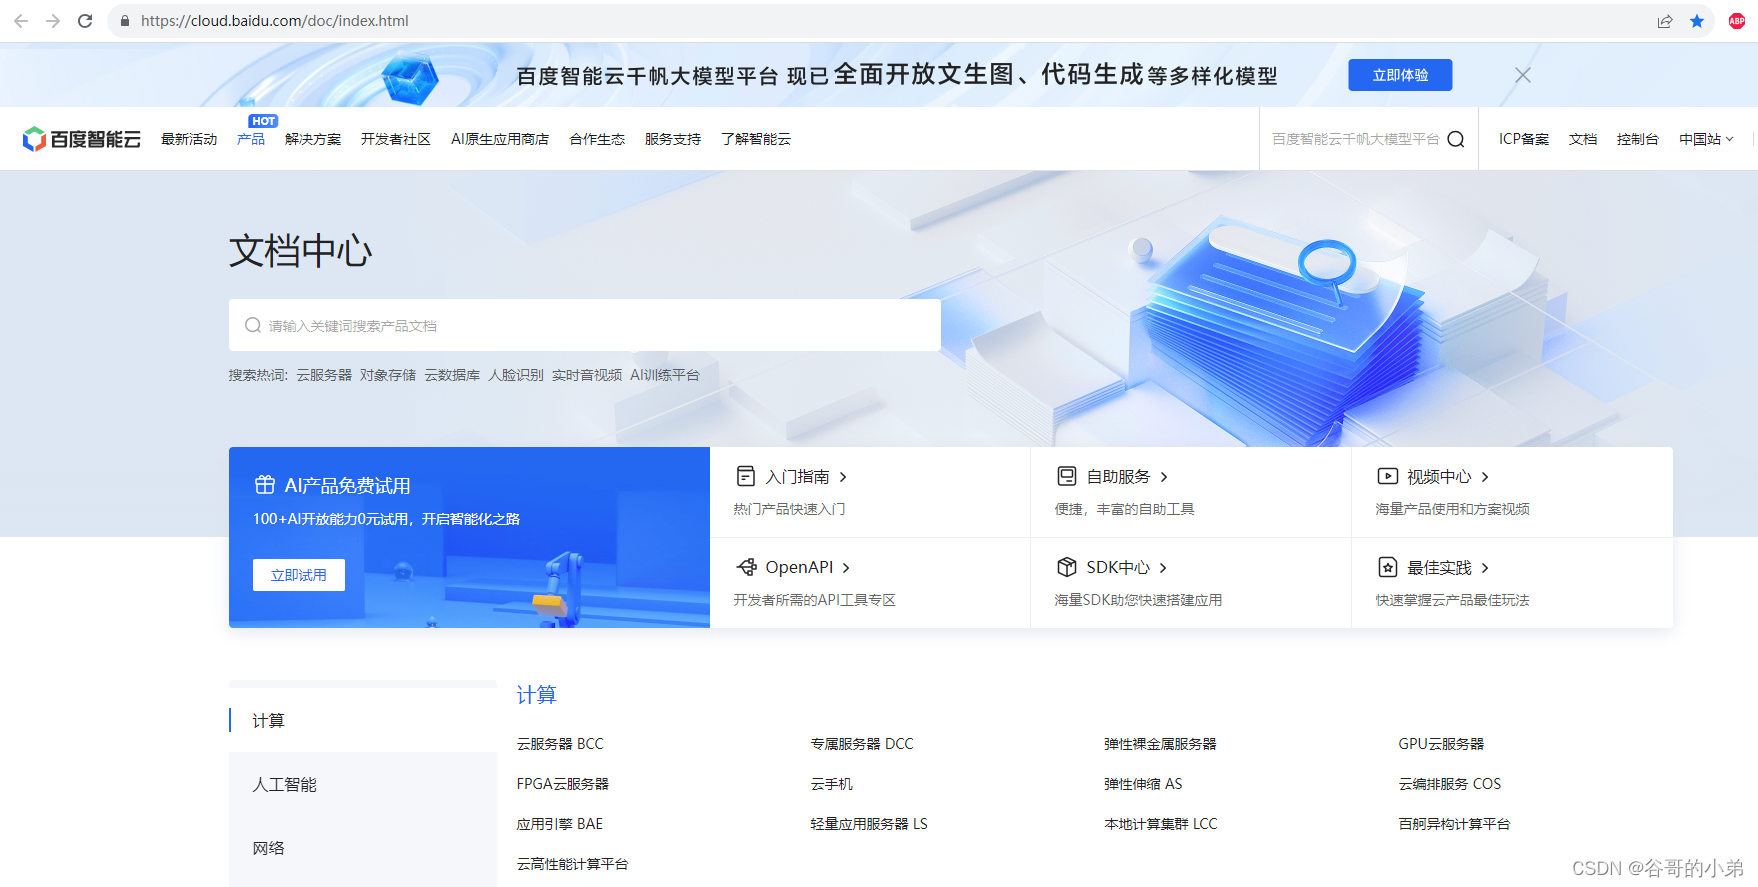Open the 轻量应用服务器 LS document
1758x887 pixels.
coord(869,824)
